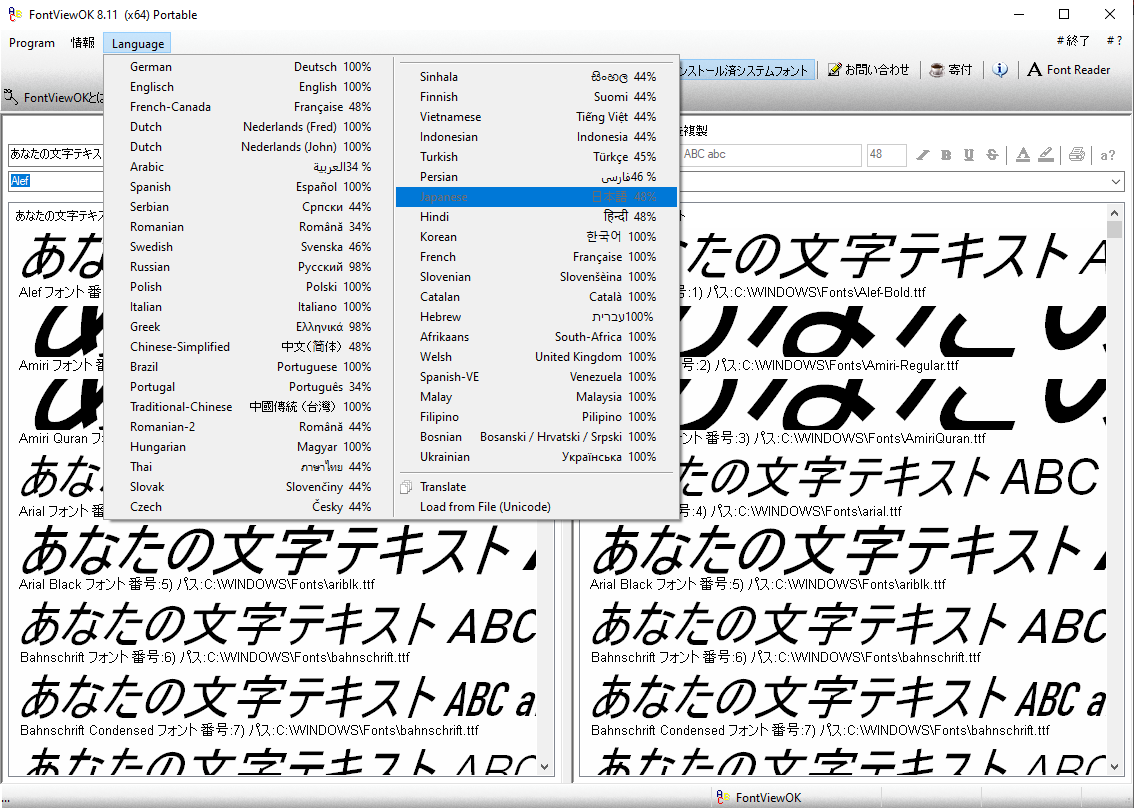Close the open Language menu header

[137, 43]
